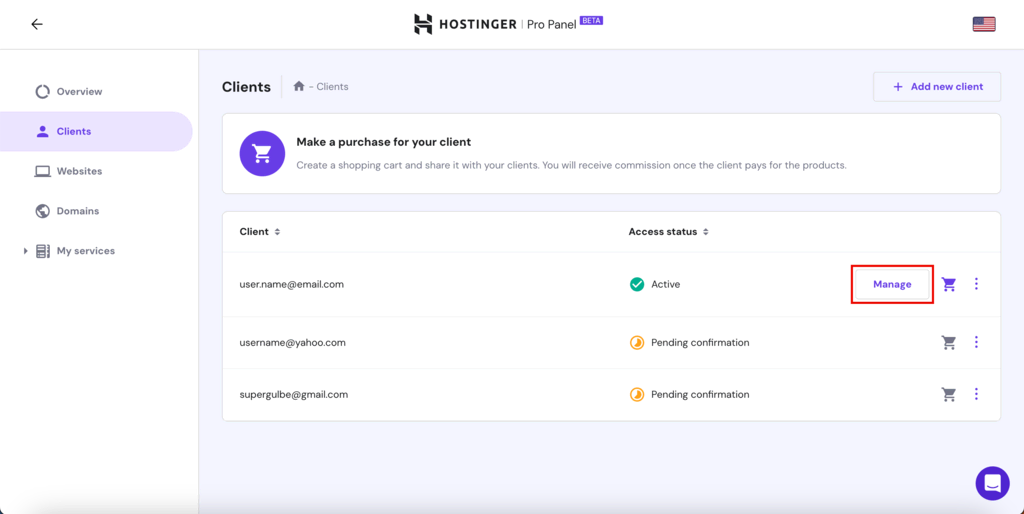Open more options for user.name@email.com
Screen dimensions: 1024x514
[976, 284]
